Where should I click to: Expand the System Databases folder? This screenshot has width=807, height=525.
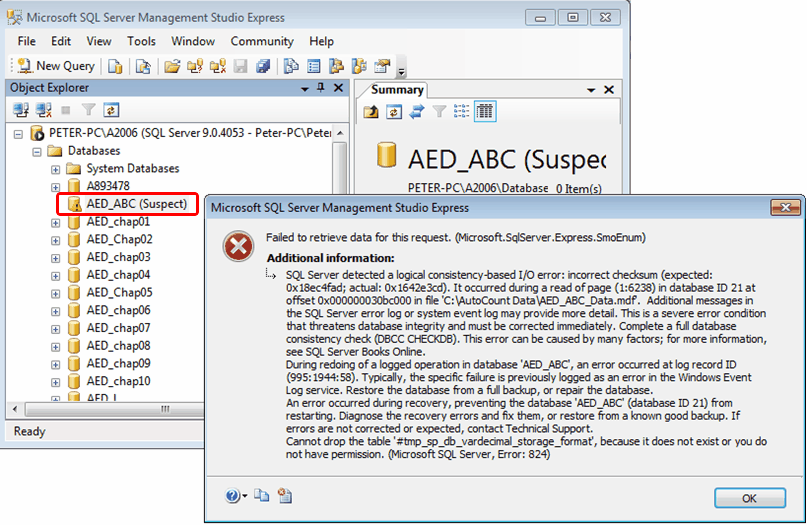click(x=55, y=169)
